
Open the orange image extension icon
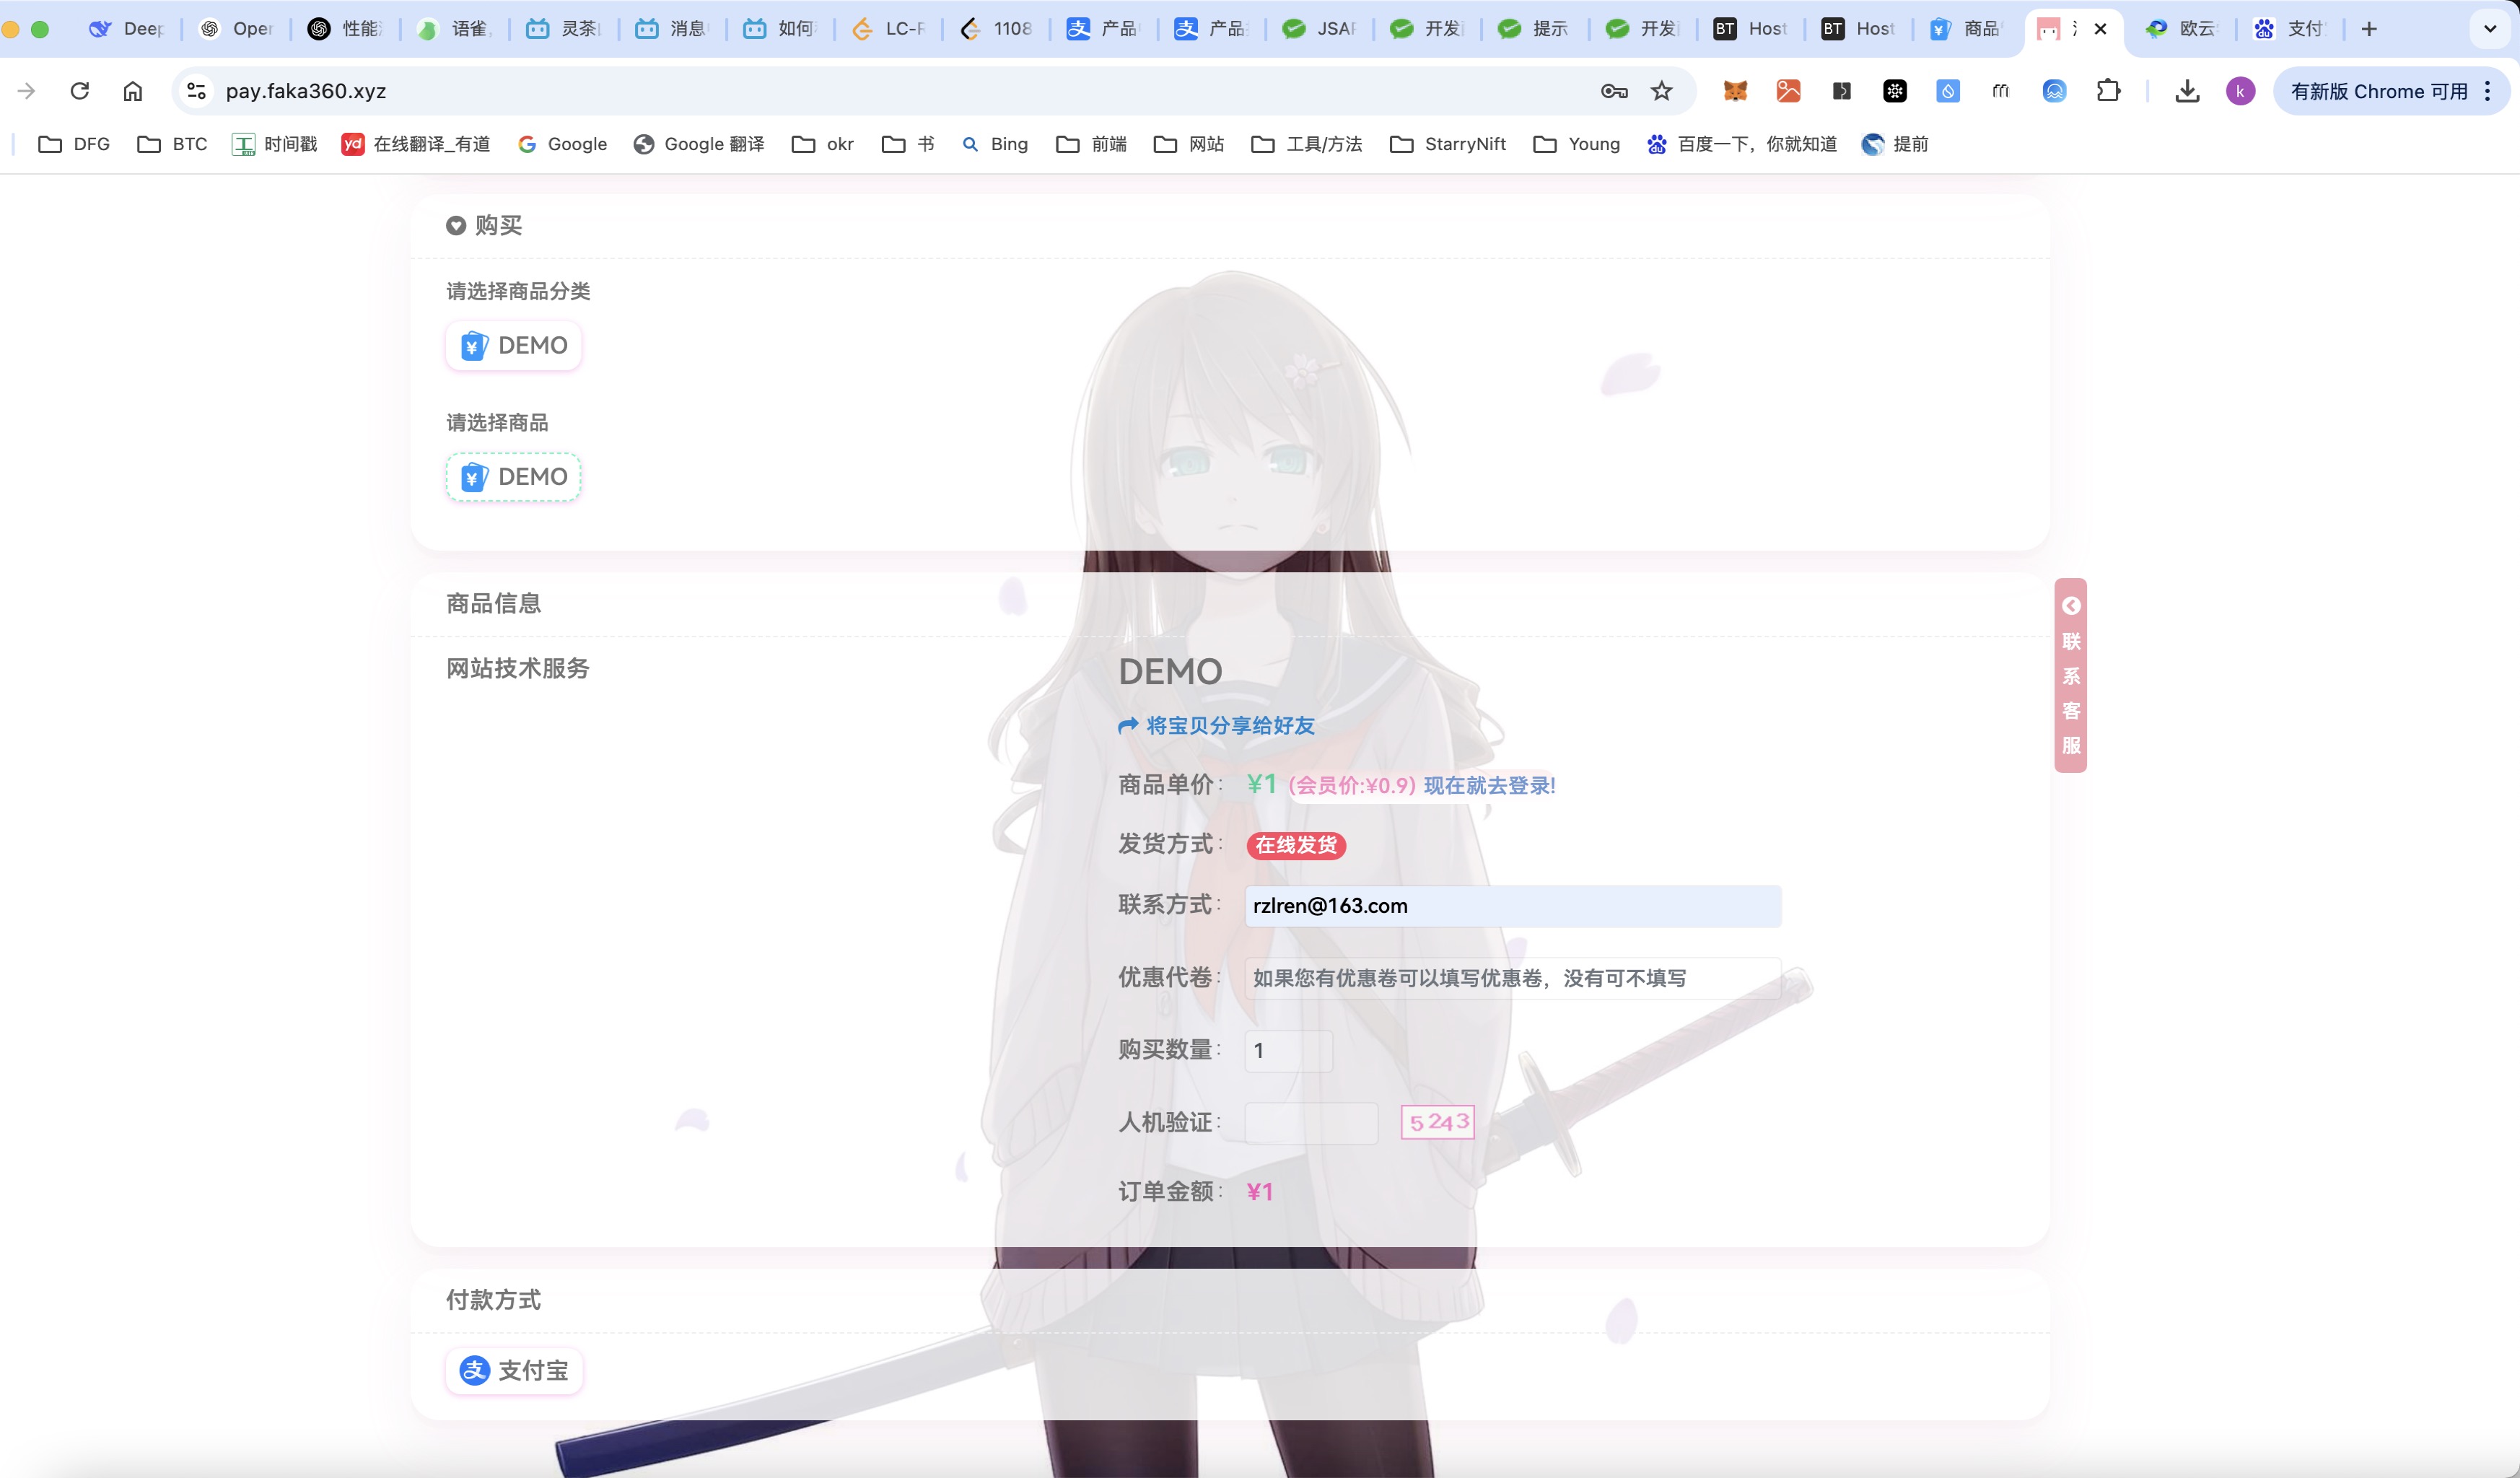click(1788, 91)
